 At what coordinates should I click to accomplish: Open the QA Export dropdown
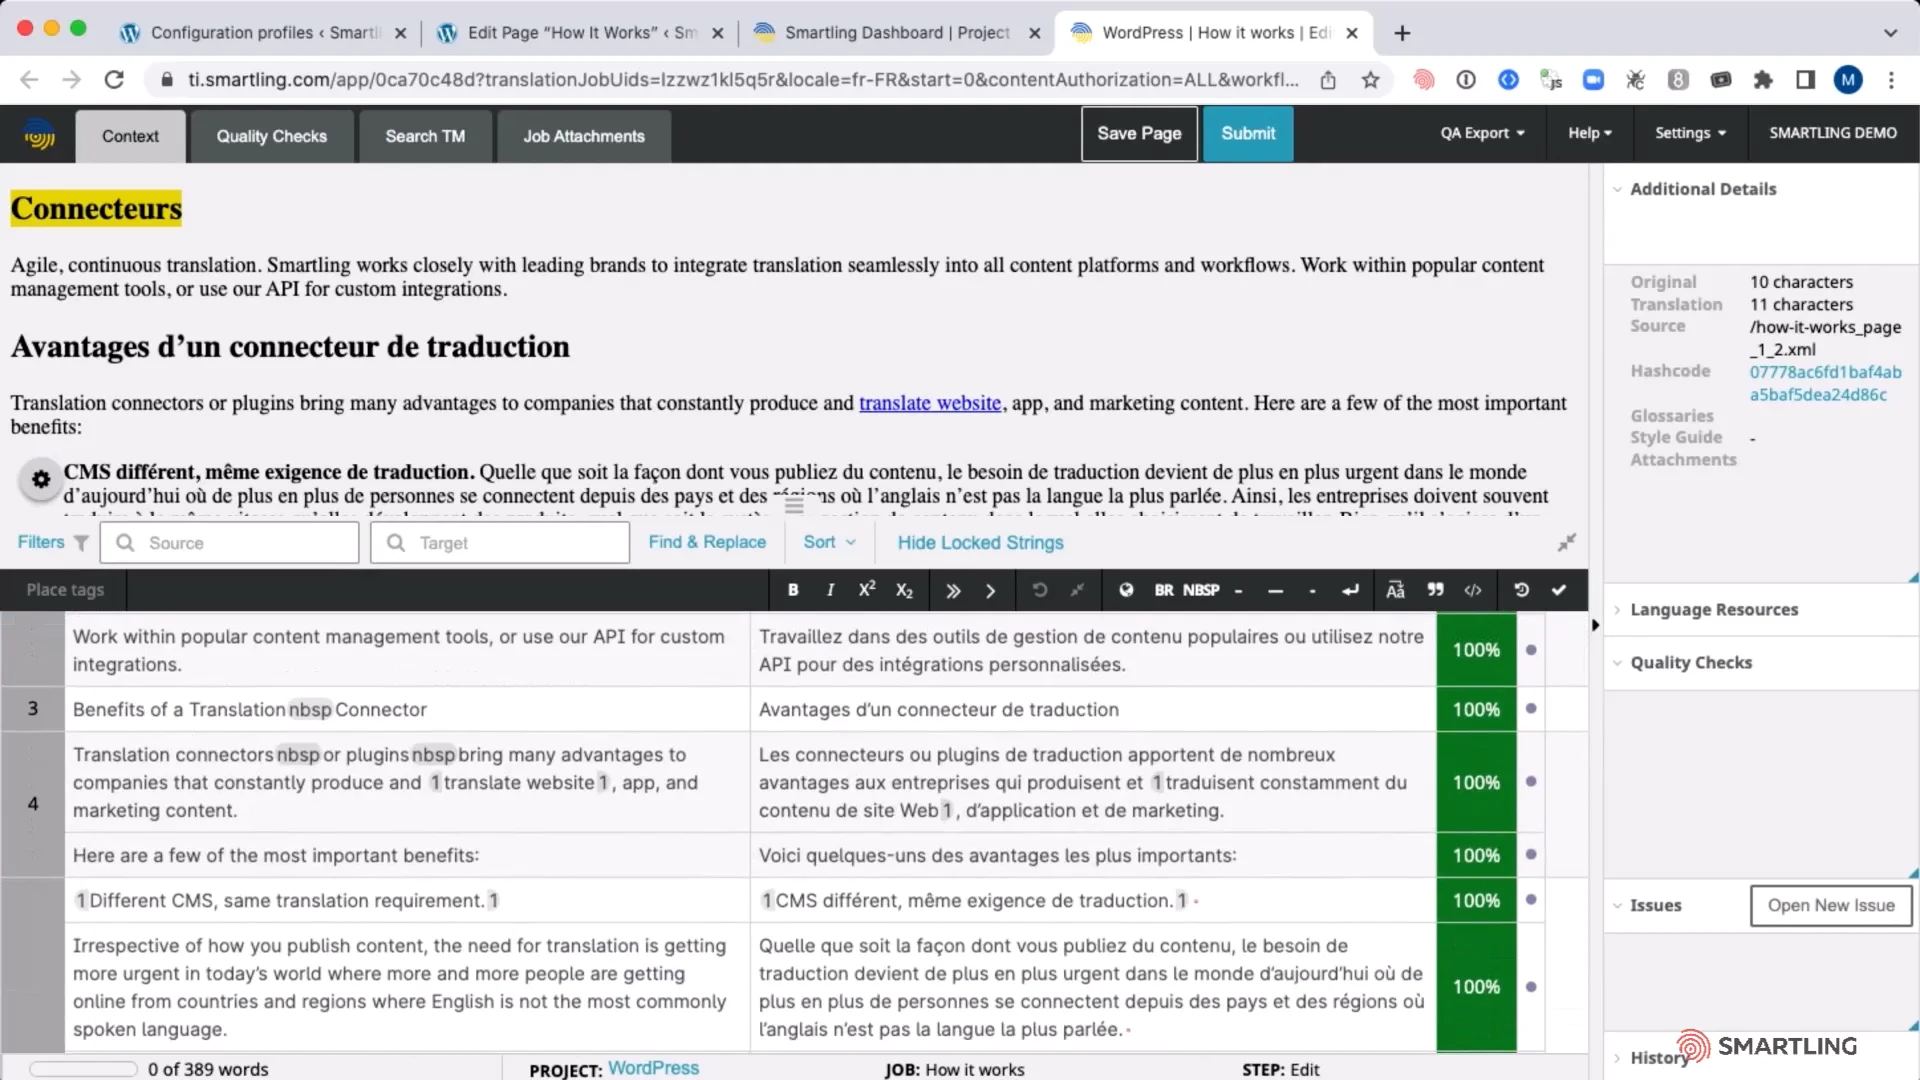(1482, 133)
